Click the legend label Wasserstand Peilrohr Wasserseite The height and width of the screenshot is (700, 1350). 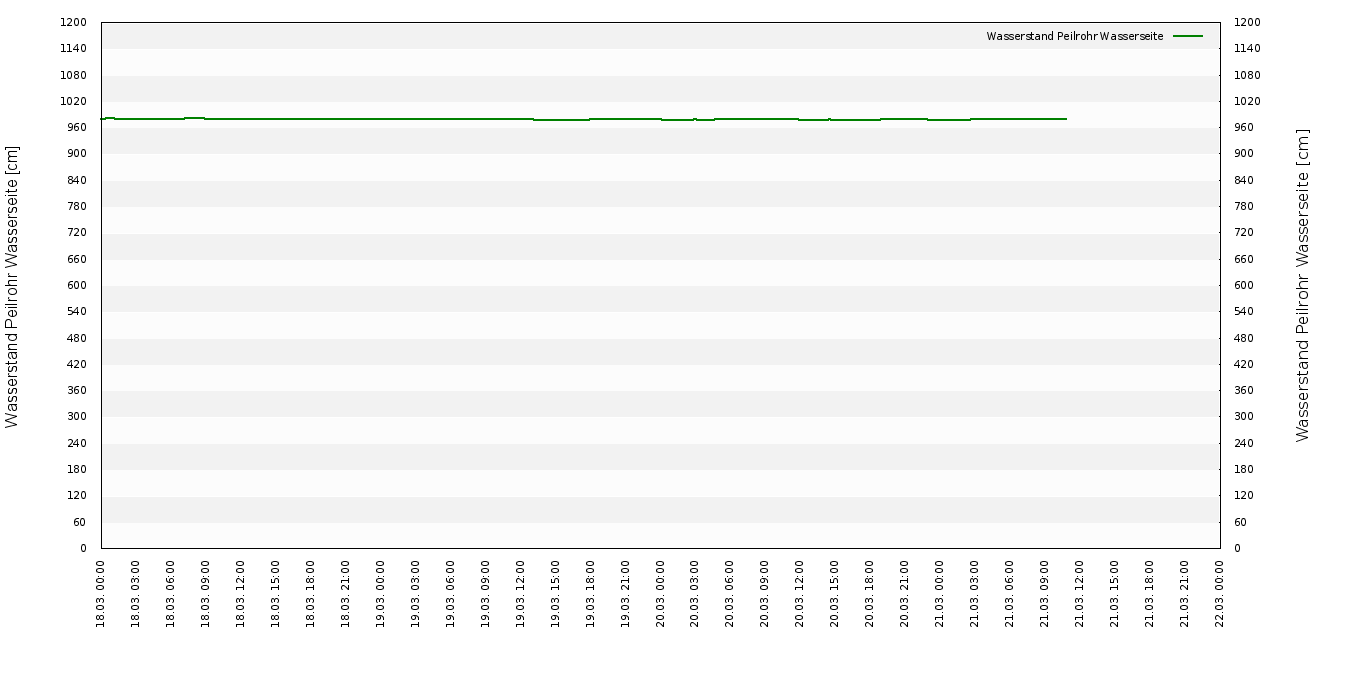pyautogui.click(x=1074, y=36)
